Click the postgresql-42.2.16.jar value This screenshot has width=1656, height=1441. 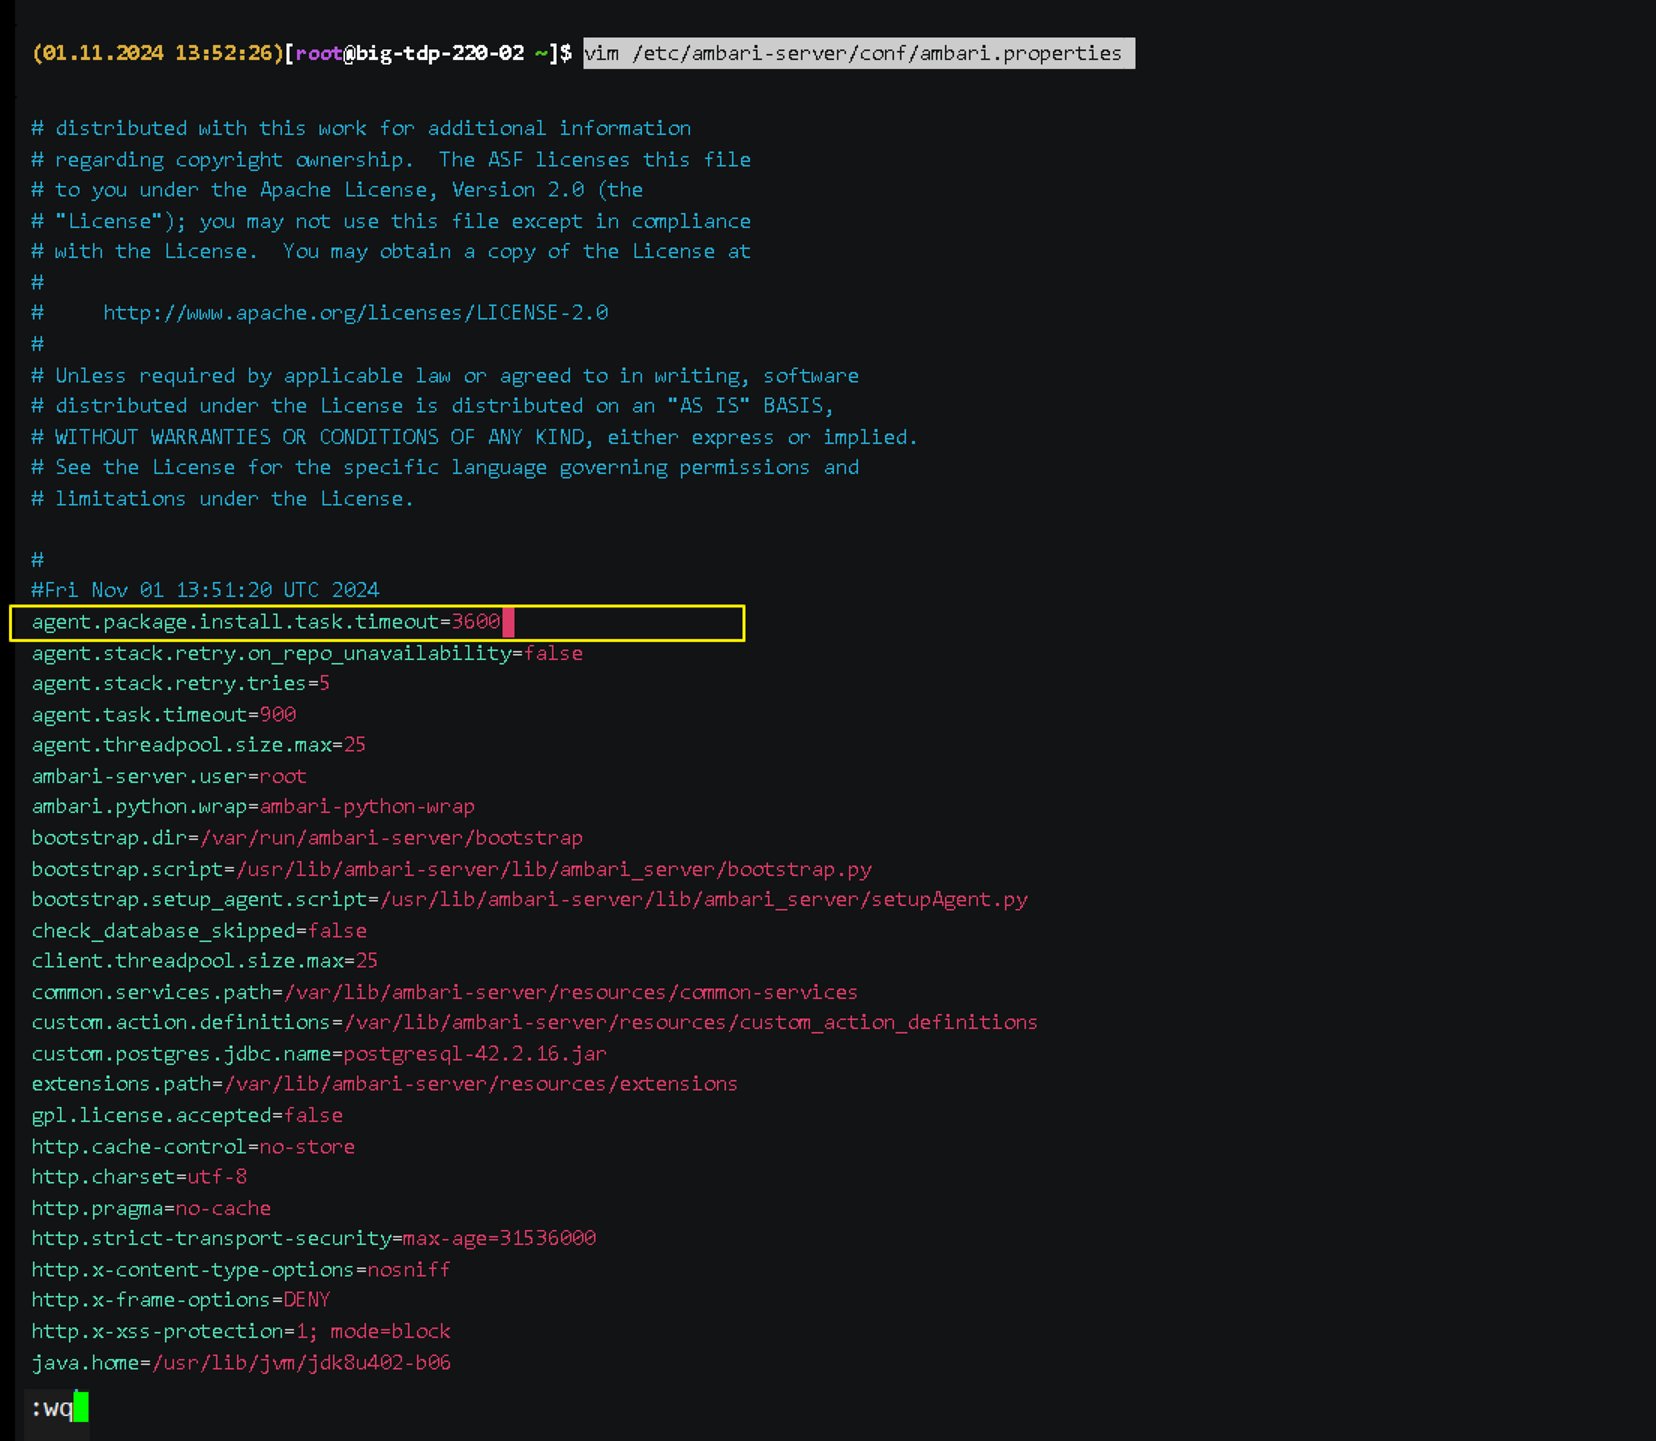(475, 1054)
